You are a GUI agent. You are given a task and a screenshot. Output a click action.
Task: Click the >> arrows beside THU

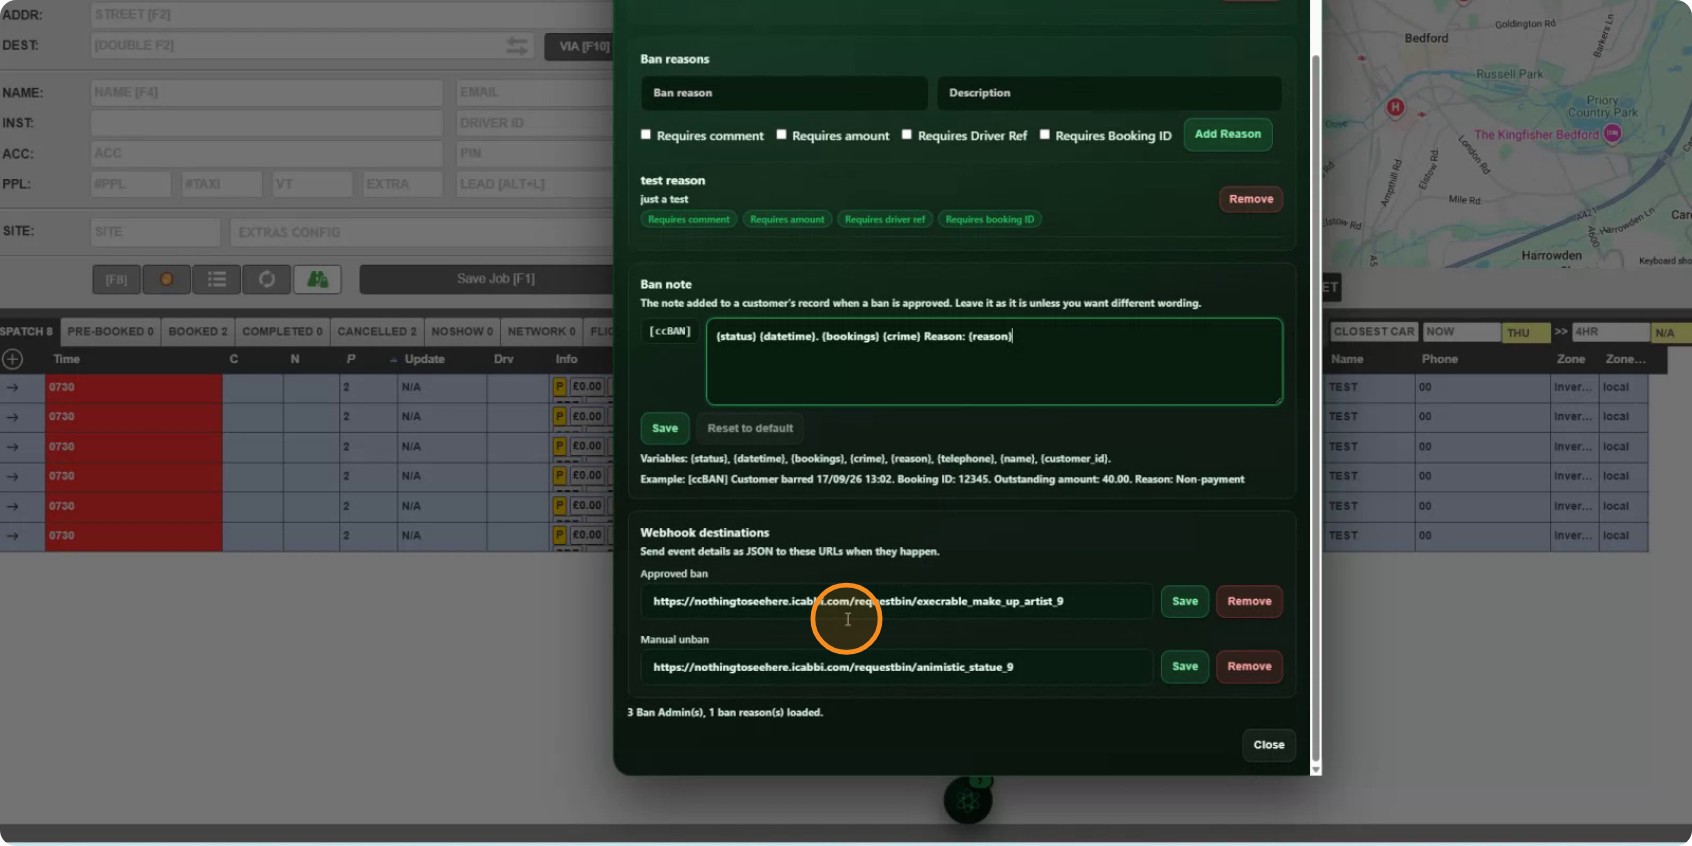coord(1561,332)
